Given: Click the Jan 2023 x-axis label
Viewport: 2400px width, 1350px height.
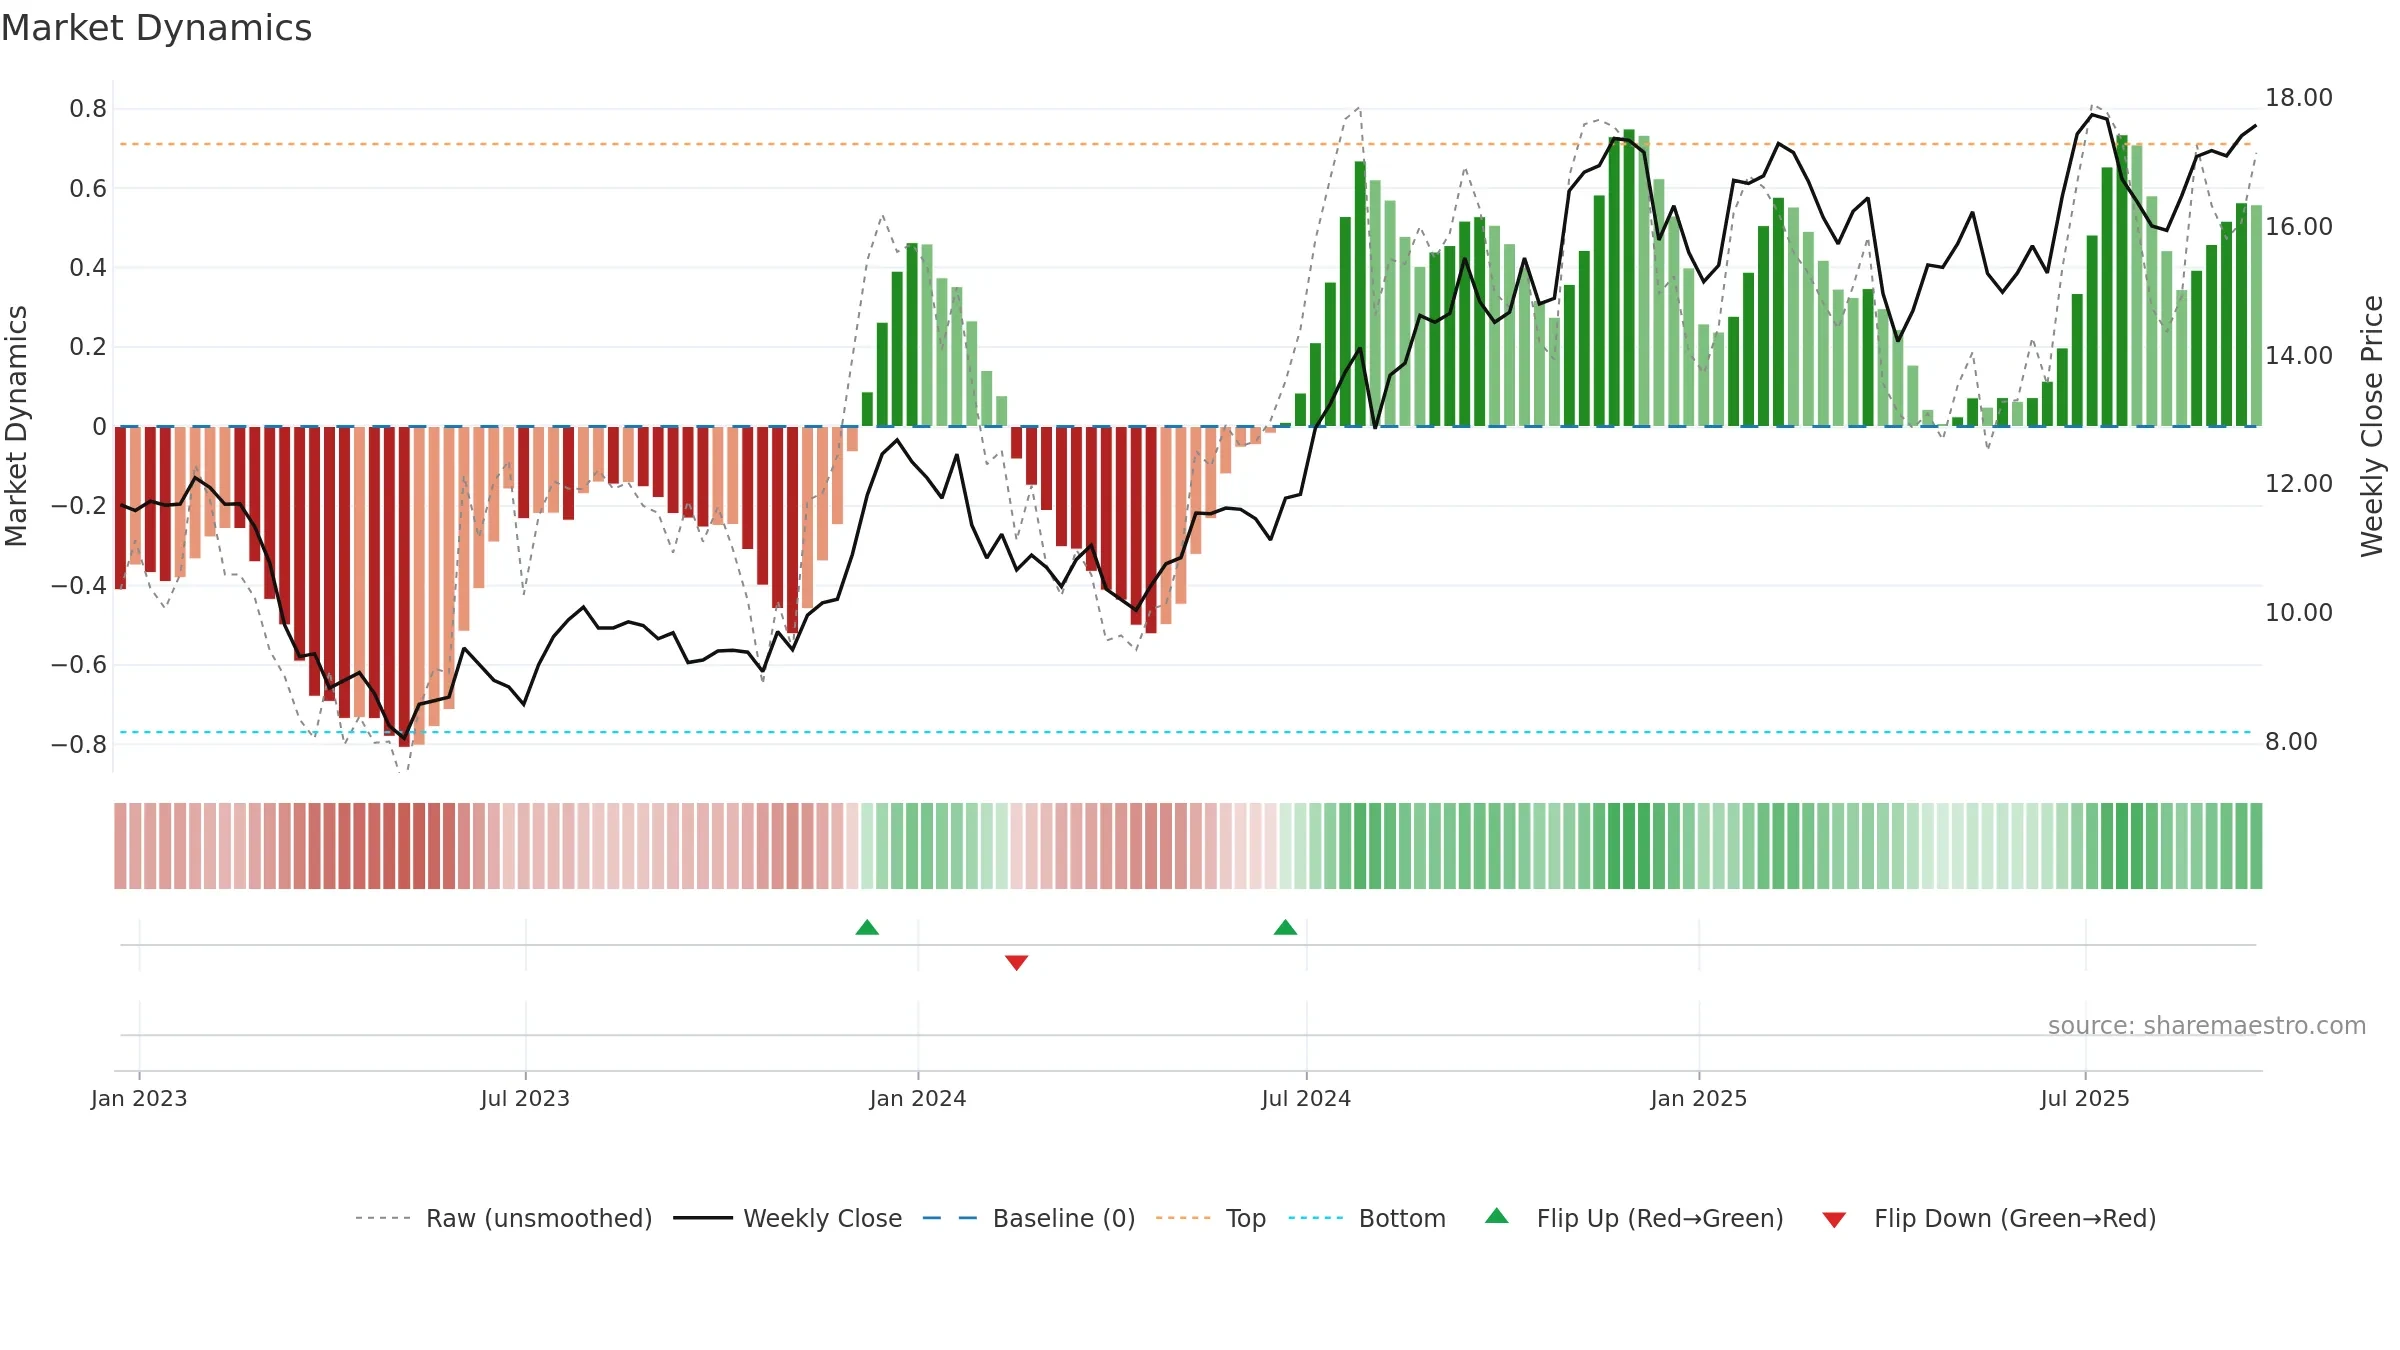Looking at the screenshot, I should point(139,1098).
